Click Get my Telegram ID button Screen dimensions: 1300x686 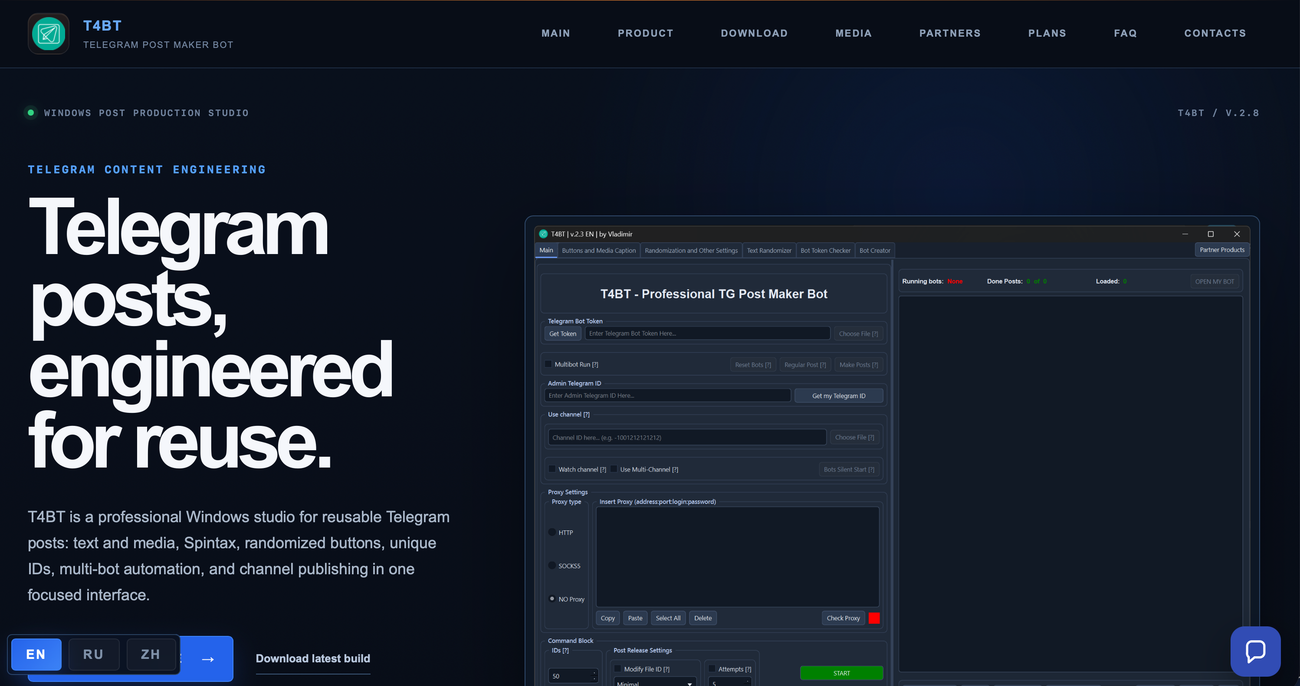[839, 396]
